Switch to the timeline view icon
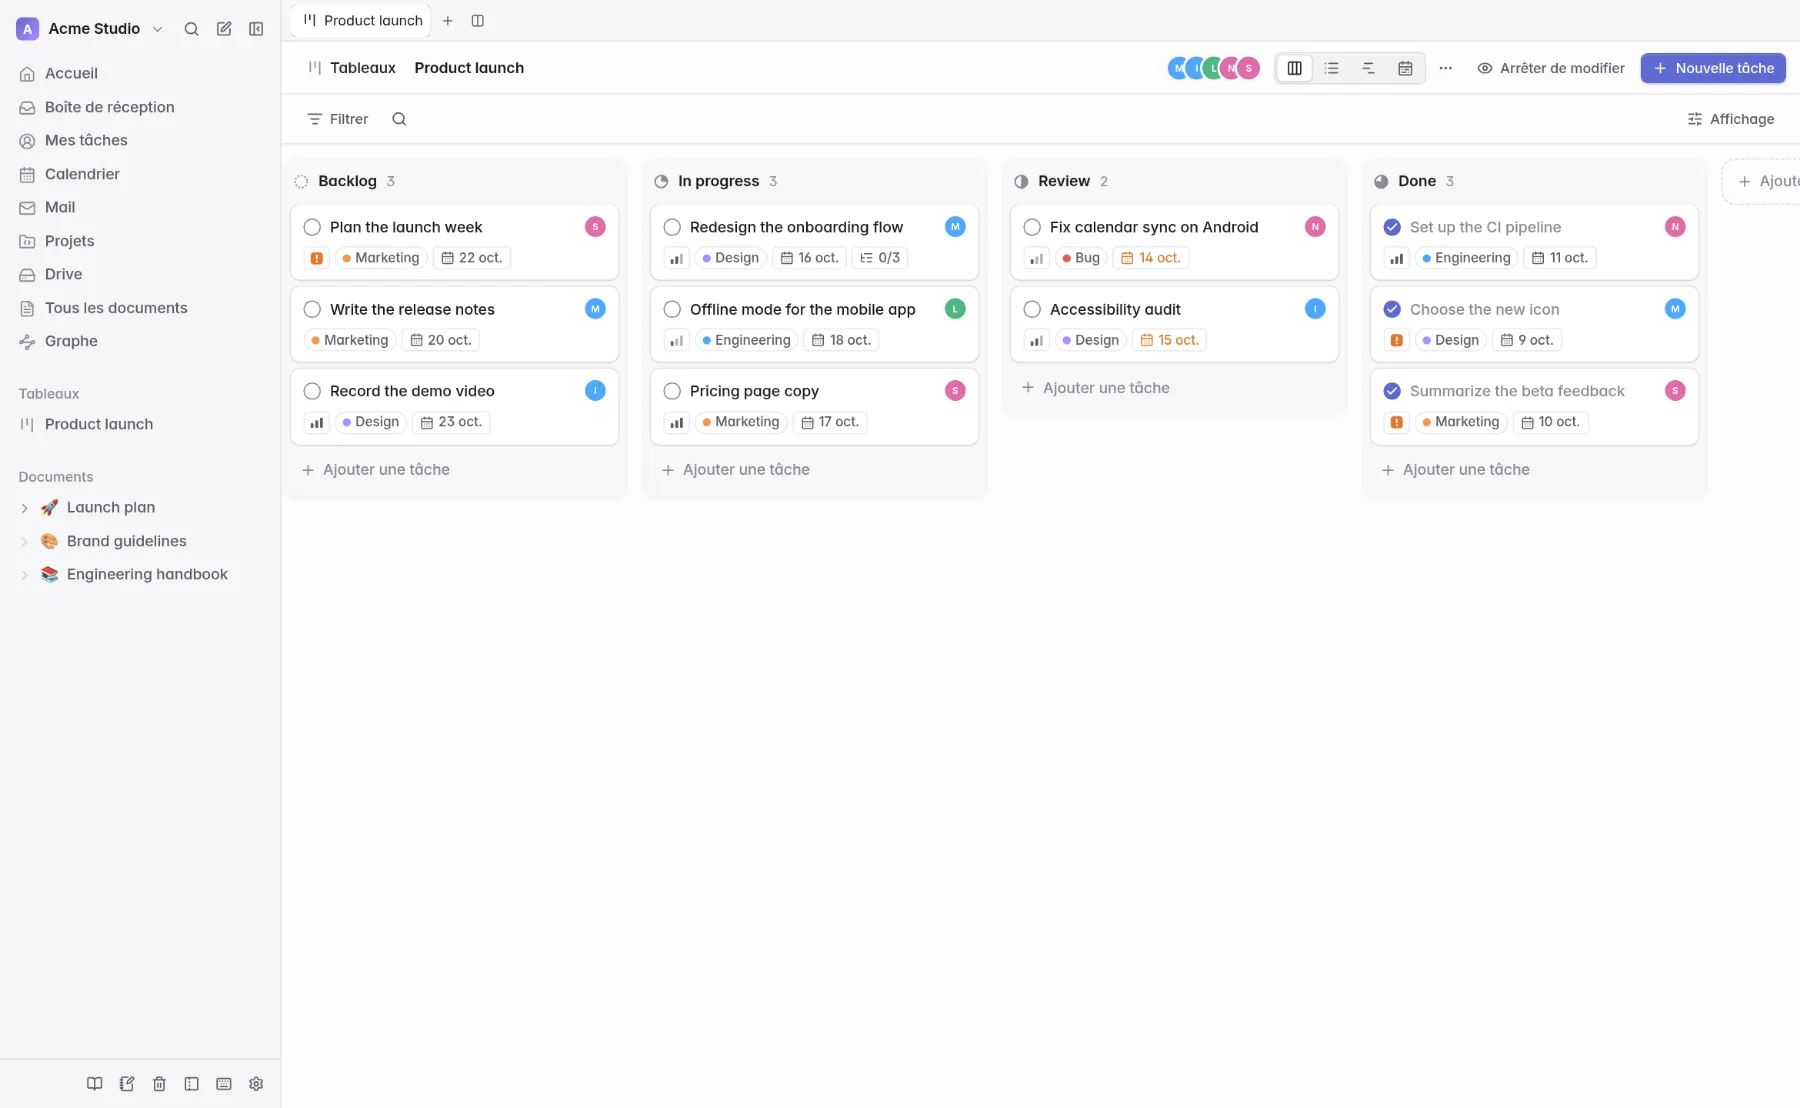Viewport: 1800px width, 1108px height. pos(1368,68)
